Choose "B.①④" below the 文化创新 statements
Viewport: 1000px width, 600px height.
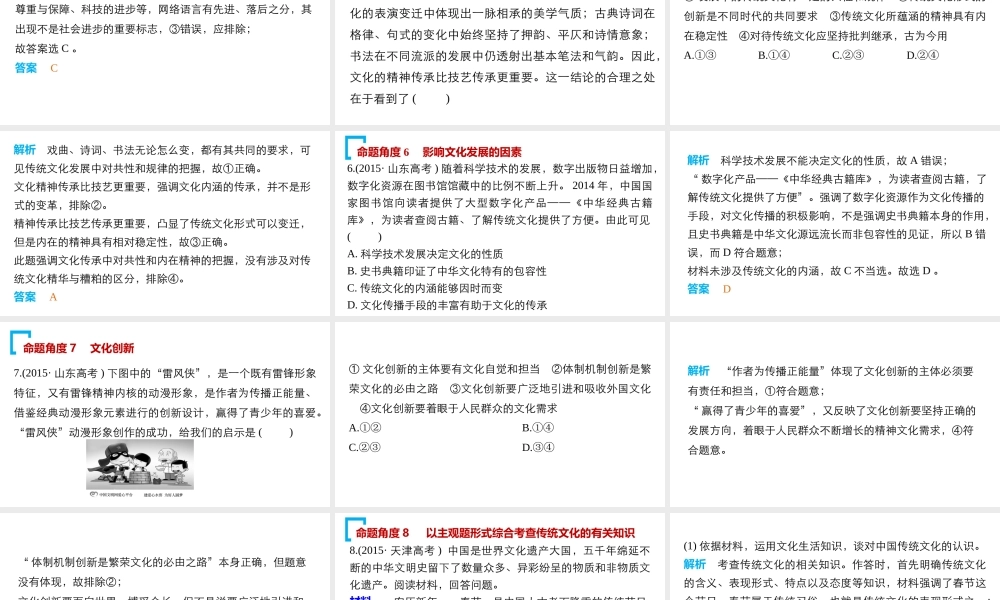pos(538,428)
